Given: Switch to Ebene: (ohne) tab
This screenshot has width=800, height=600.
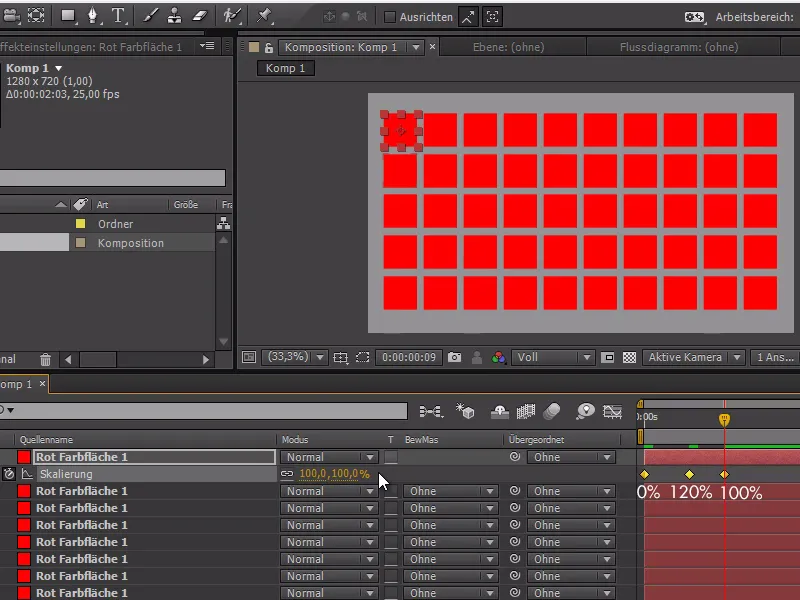Looking at the screenshot, I should click(x=509, y=47).
